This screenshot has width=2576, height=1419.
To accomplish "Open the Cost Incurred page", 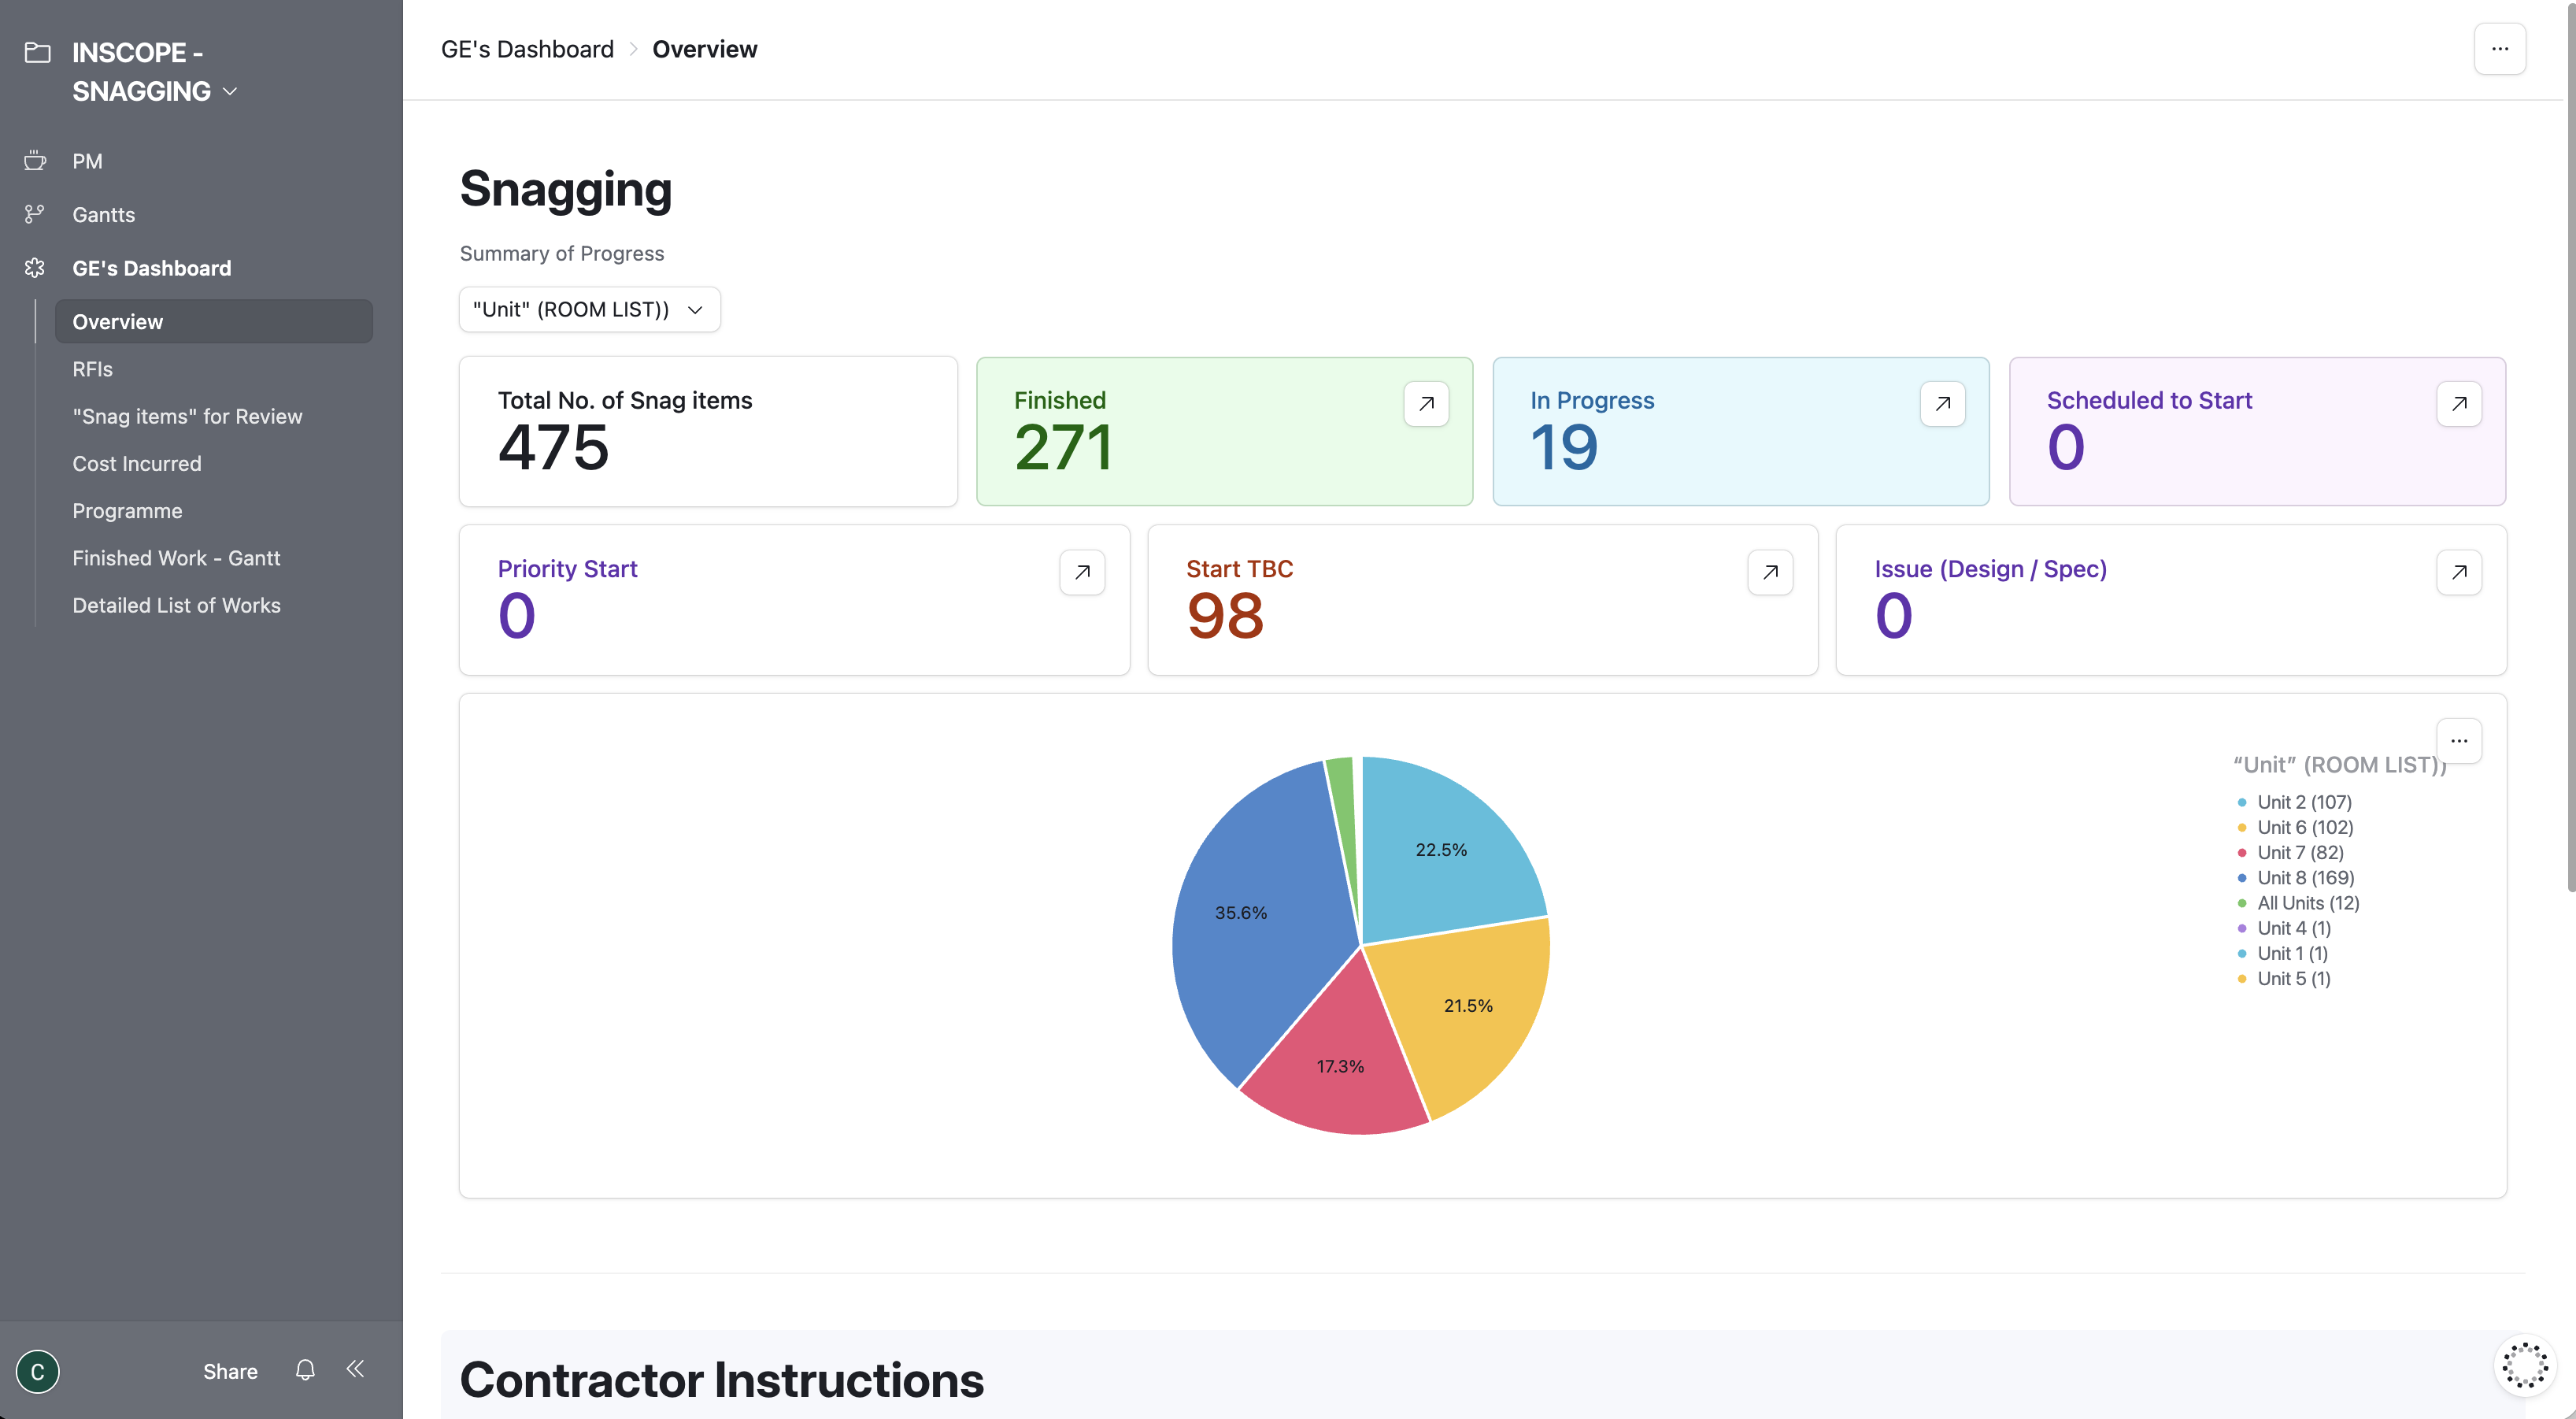I will pos(136,463).
